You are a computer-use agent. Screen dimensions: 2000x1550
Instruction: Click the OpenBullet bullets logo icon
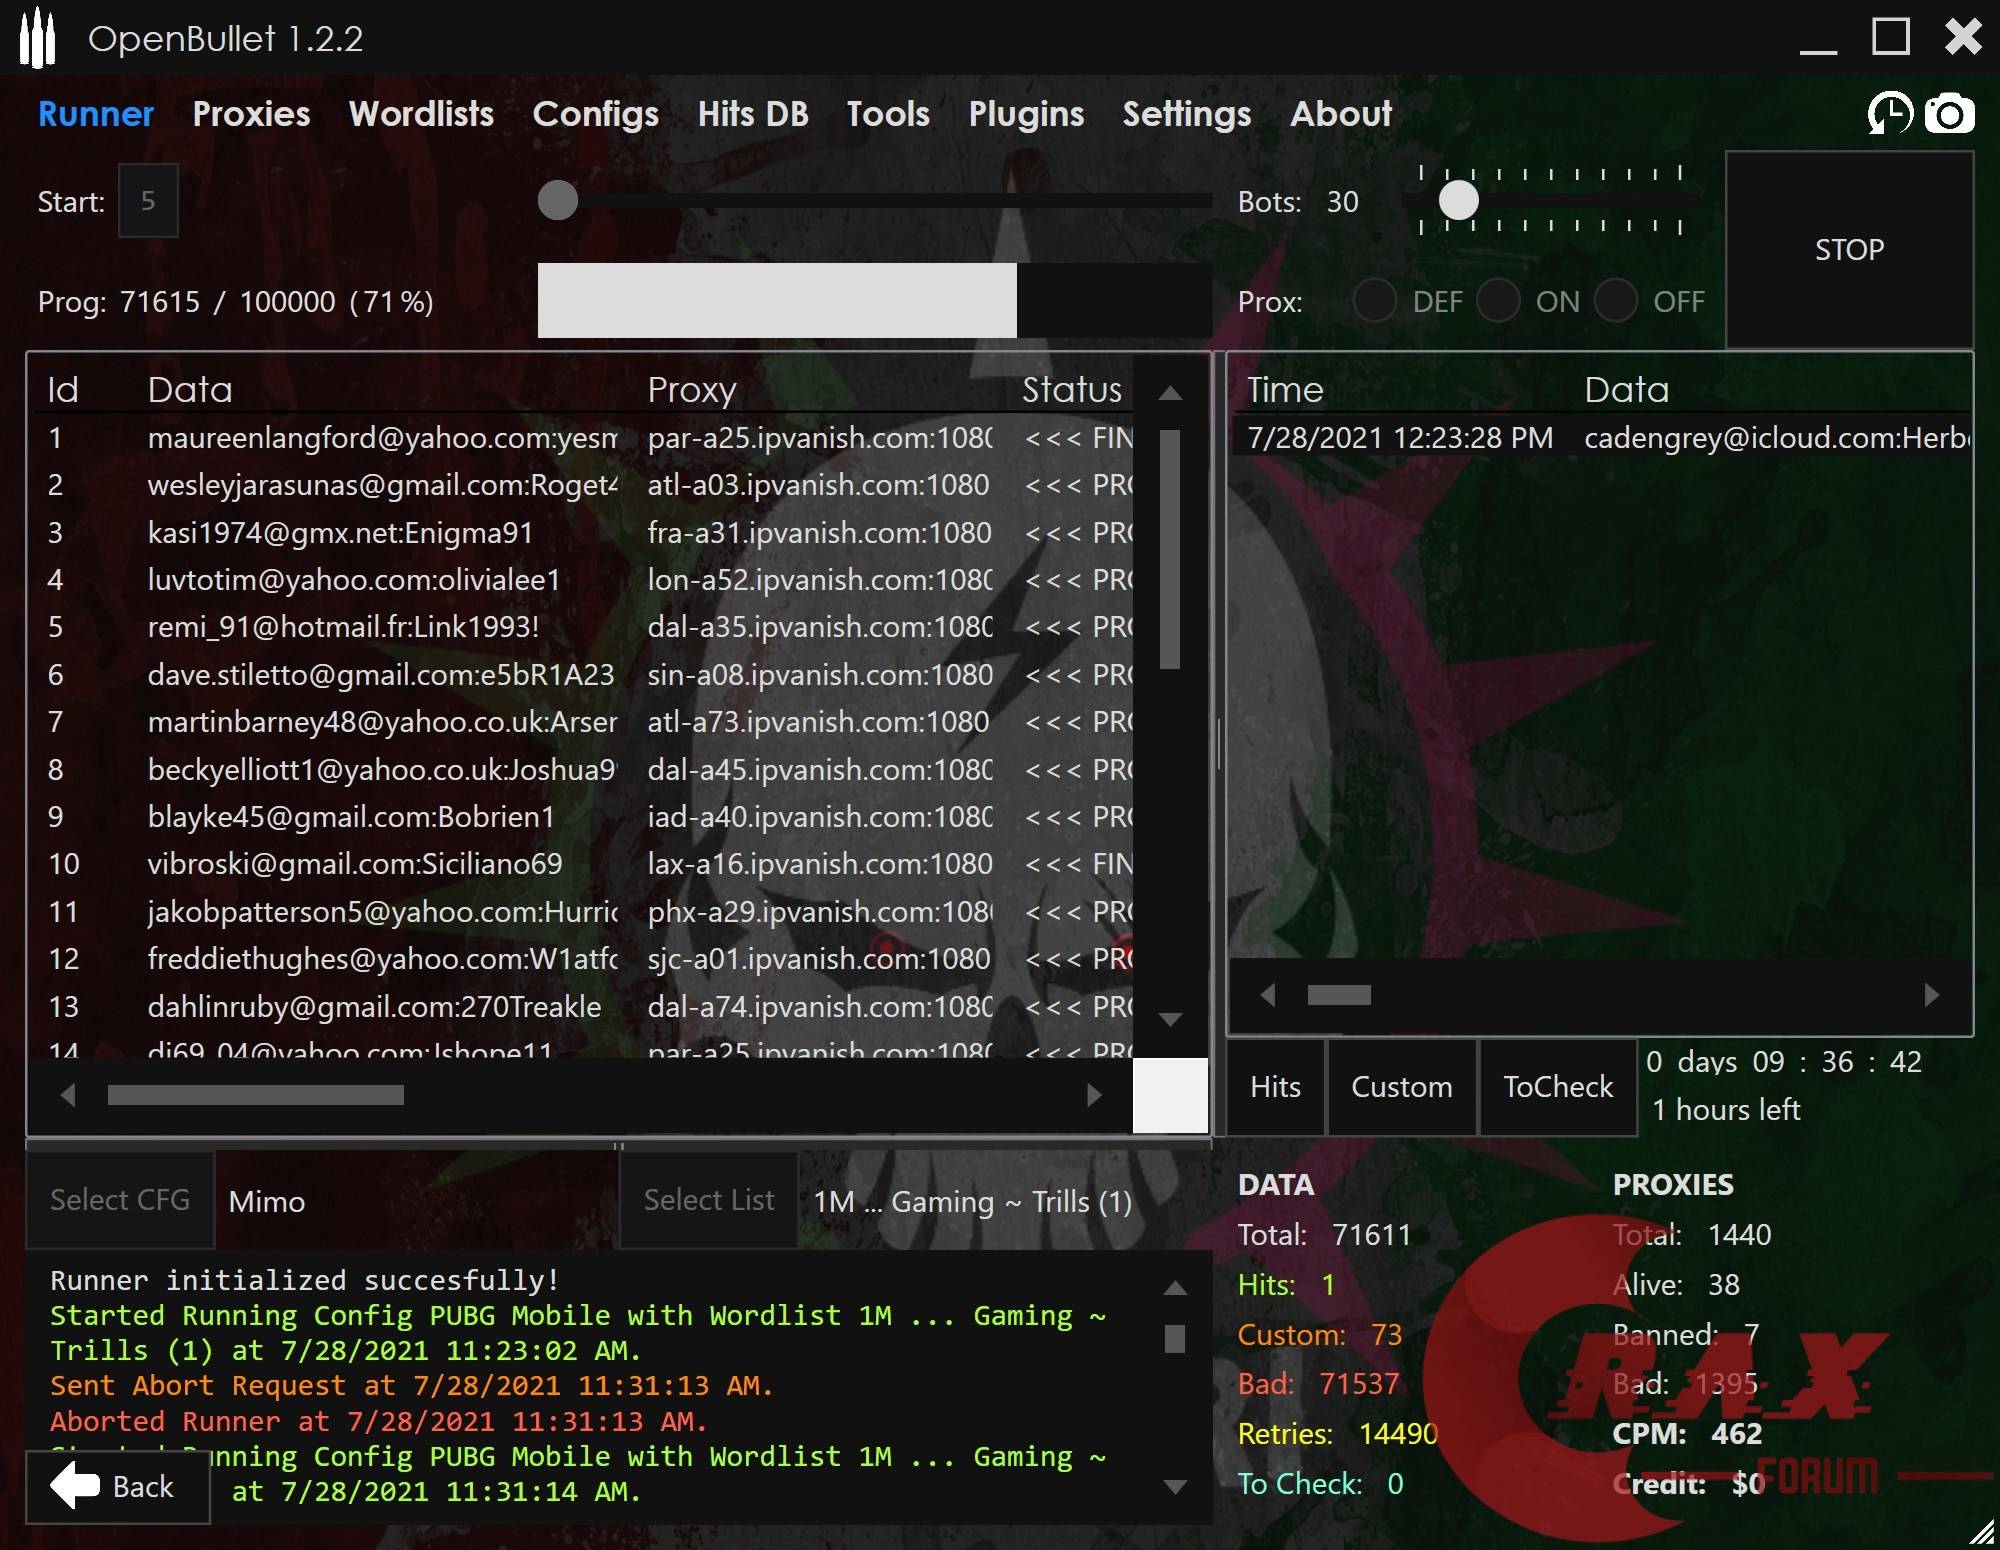tap(37, 38)
